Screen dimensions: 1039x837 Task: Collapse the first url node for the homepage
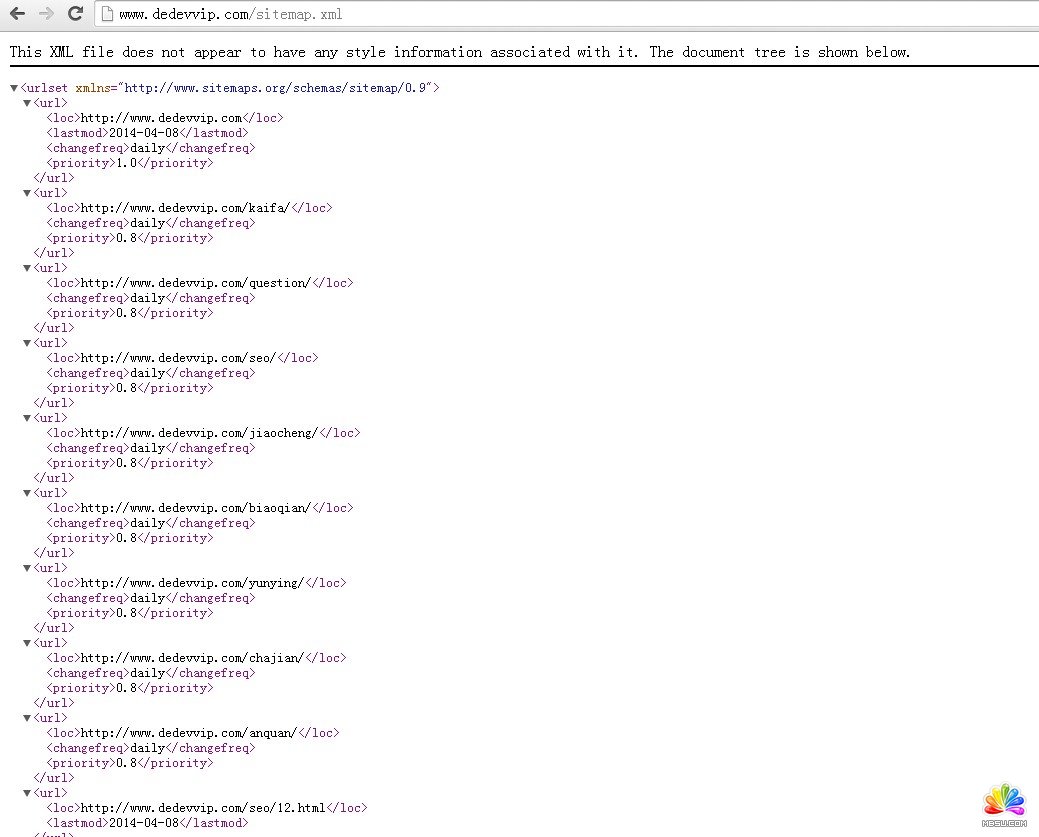tap(27, 104)
